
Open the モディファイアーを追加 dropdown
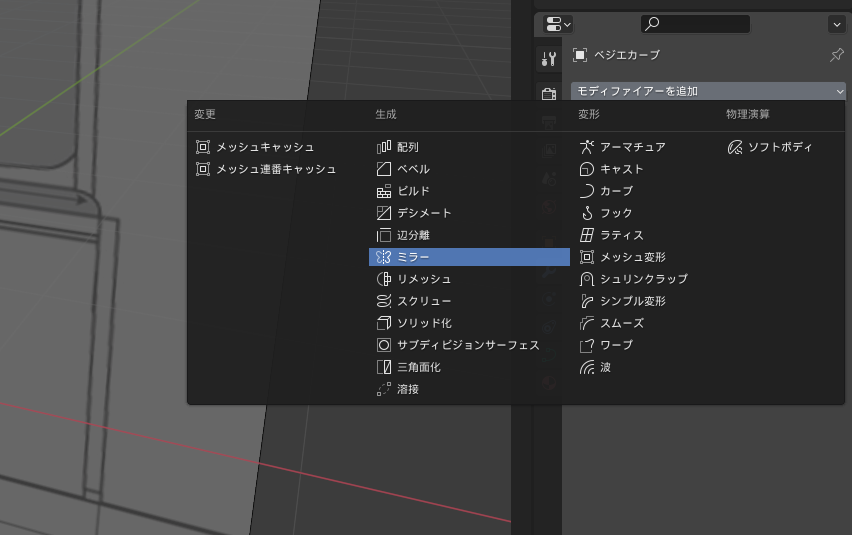pos(709,91)
